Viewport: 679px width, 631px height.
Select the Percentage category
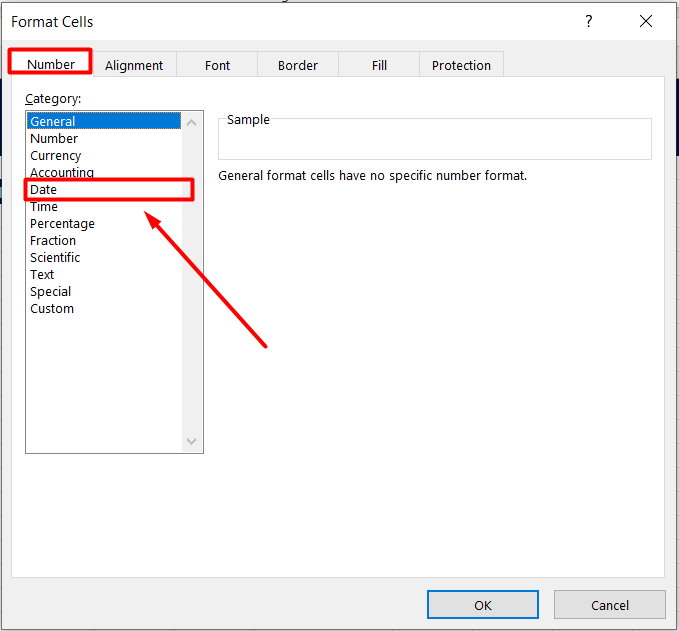pos(104,223)
